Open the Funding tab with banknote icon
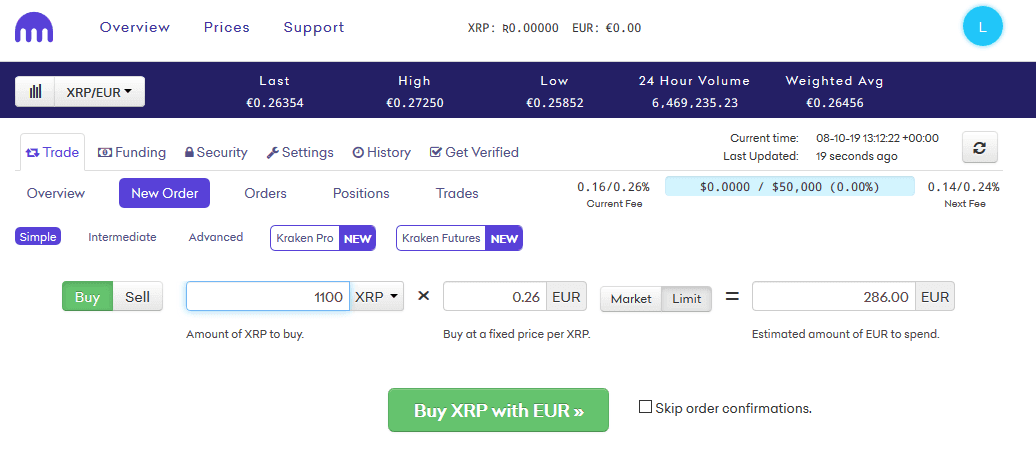 pos(132,153)
